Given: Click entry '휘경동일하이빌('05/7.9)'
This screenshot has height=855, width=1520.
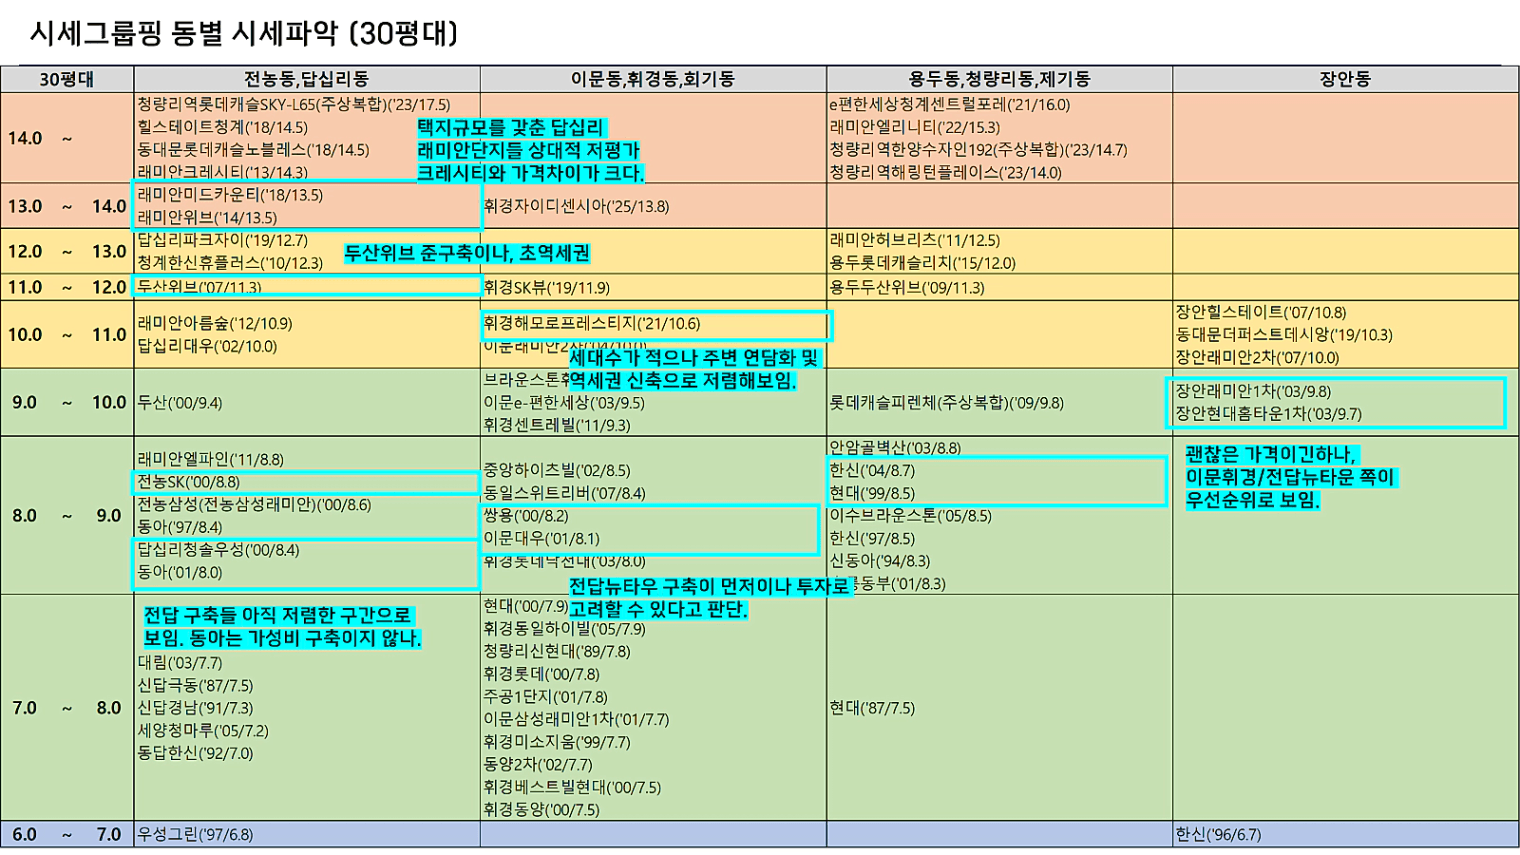Looking at the screenshot, I should pyautogui.click(x=565, y=629).
